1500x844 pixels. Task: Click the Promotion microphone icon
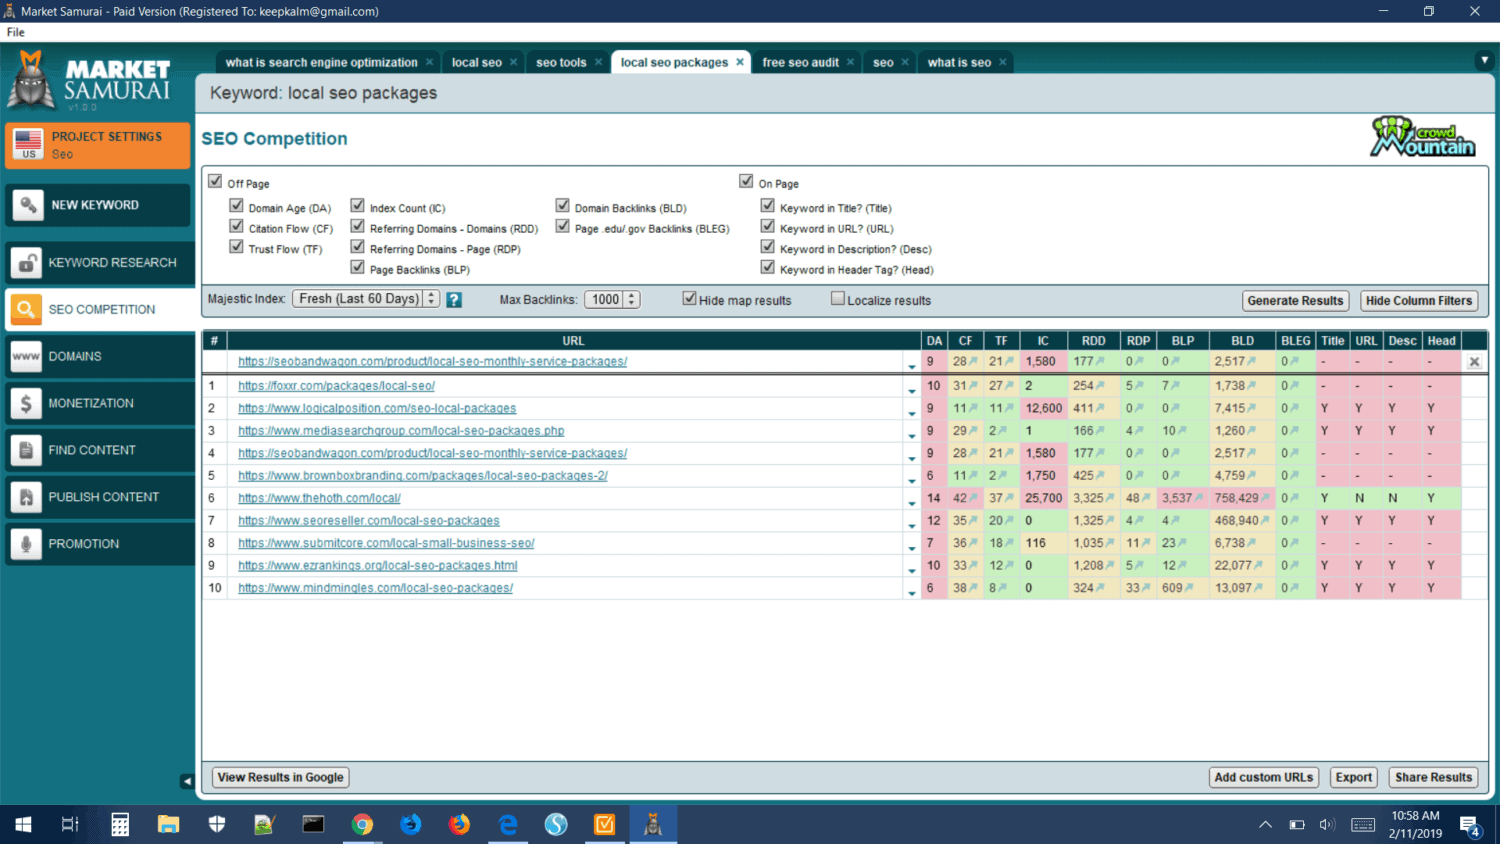point(26,545)
